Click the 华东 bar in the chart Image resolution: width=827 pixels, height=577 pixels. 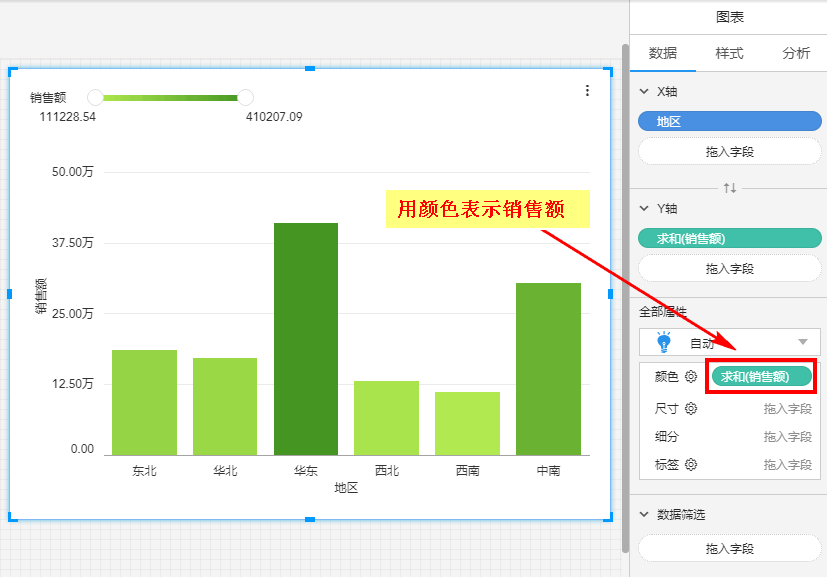coord(306,338)
